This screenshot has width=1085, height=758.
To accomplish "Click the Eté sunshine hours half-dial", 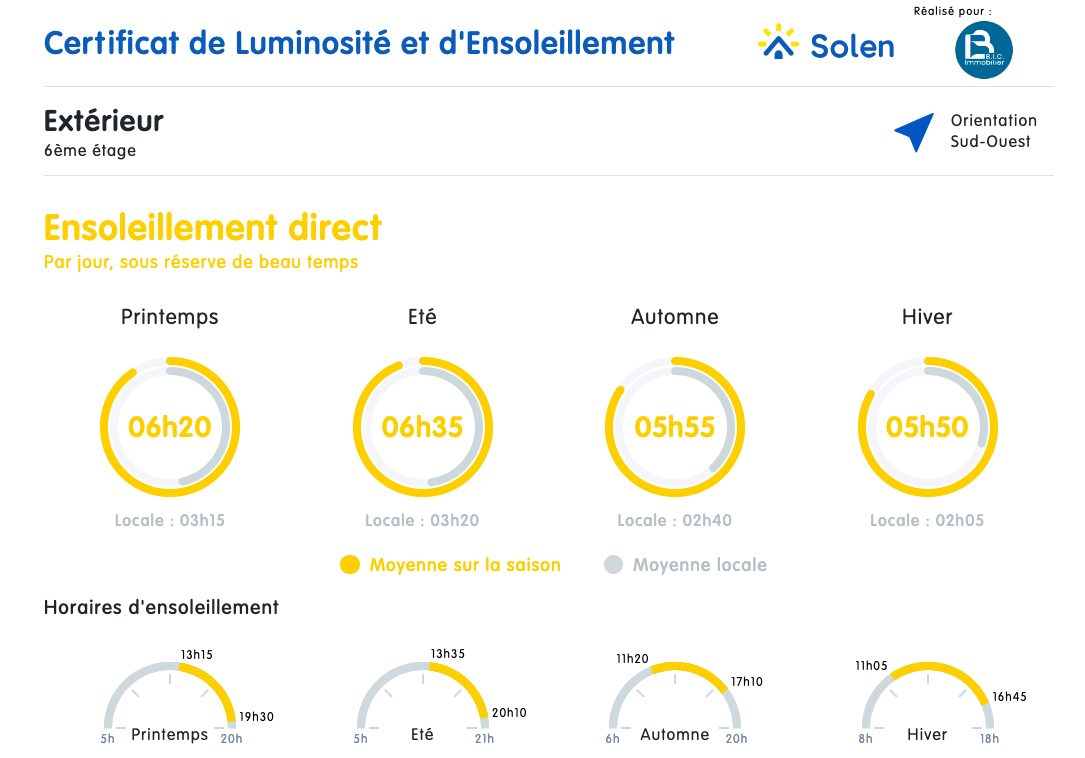I will pyautogui.click(x=422, y=700).
